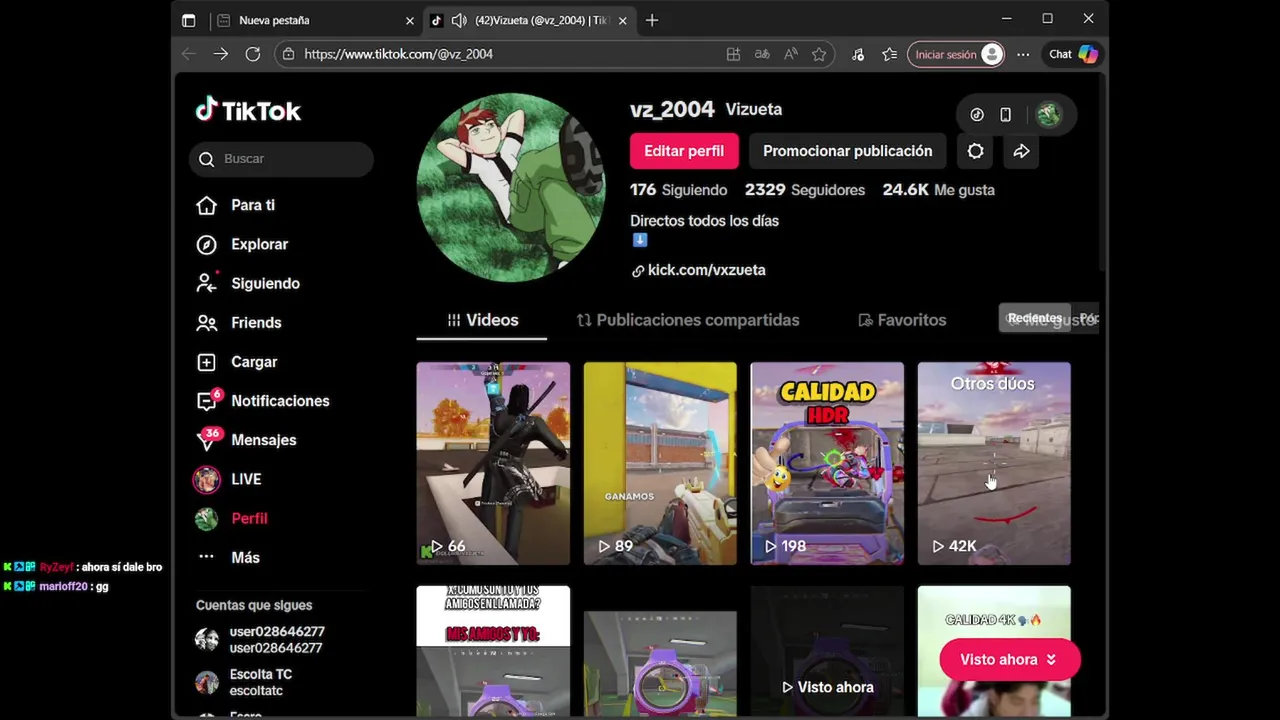Screen dimensions: 1280x720
Task: Click the TikTok logo
Action: (x=248, y=110)
